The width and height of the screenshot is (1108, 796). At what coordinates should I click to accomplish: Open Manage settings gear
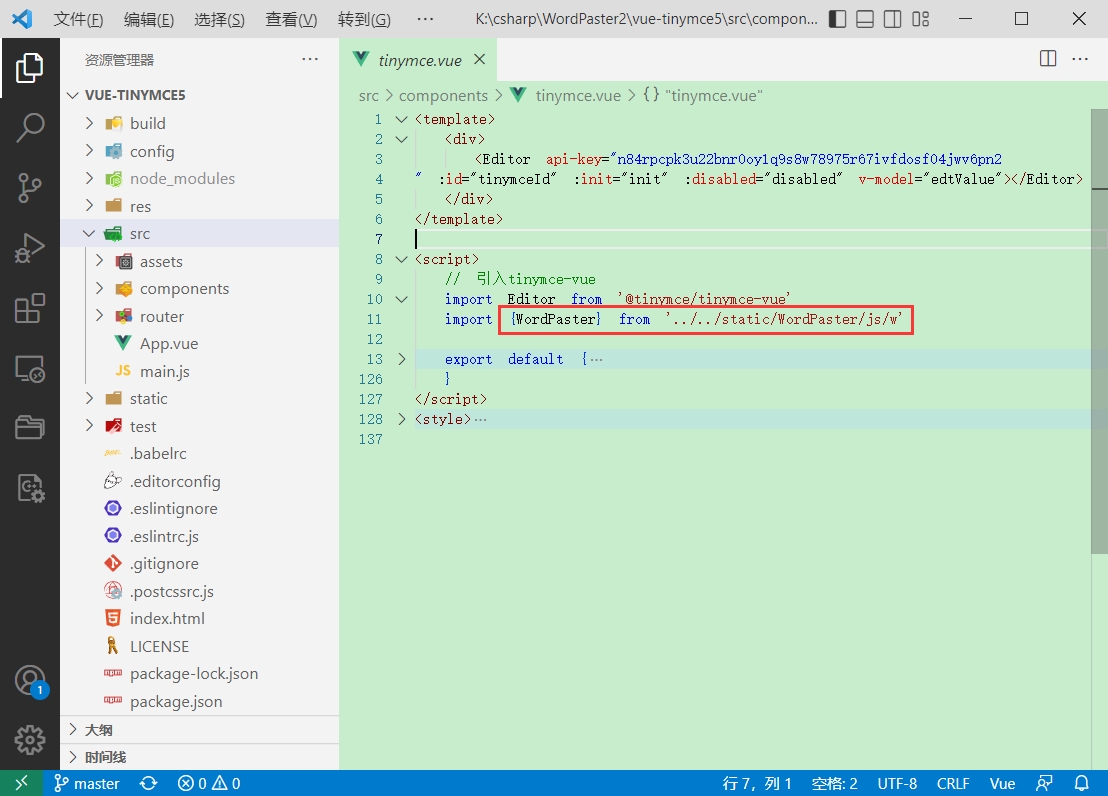pyautogui.click(x=30, y=740)
